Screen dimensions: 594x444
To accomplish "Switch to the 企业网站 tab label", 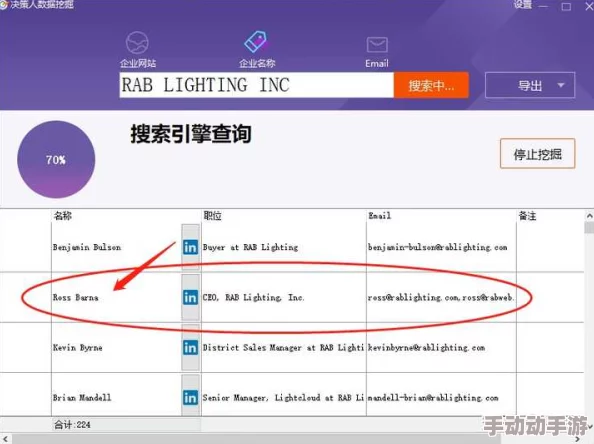I will tap(138, 63).
